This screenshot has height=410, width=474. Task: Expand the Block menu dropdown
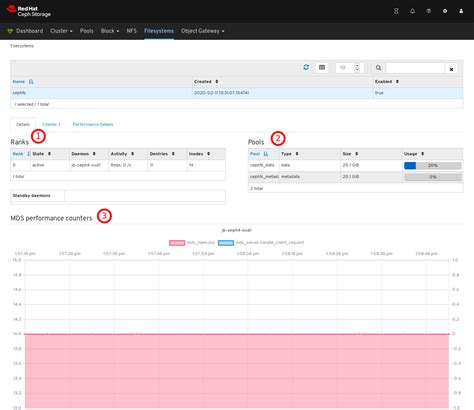click(x=110, y=31)
